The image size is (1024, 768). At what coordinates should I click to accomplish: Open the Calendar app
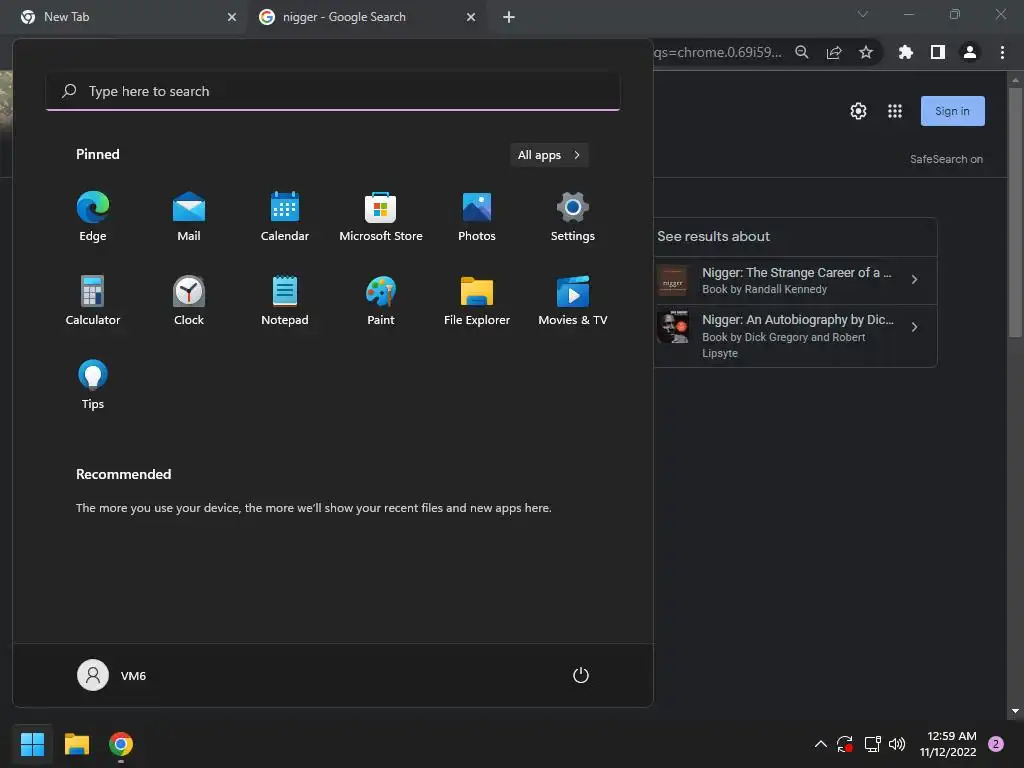click(285, 217)
